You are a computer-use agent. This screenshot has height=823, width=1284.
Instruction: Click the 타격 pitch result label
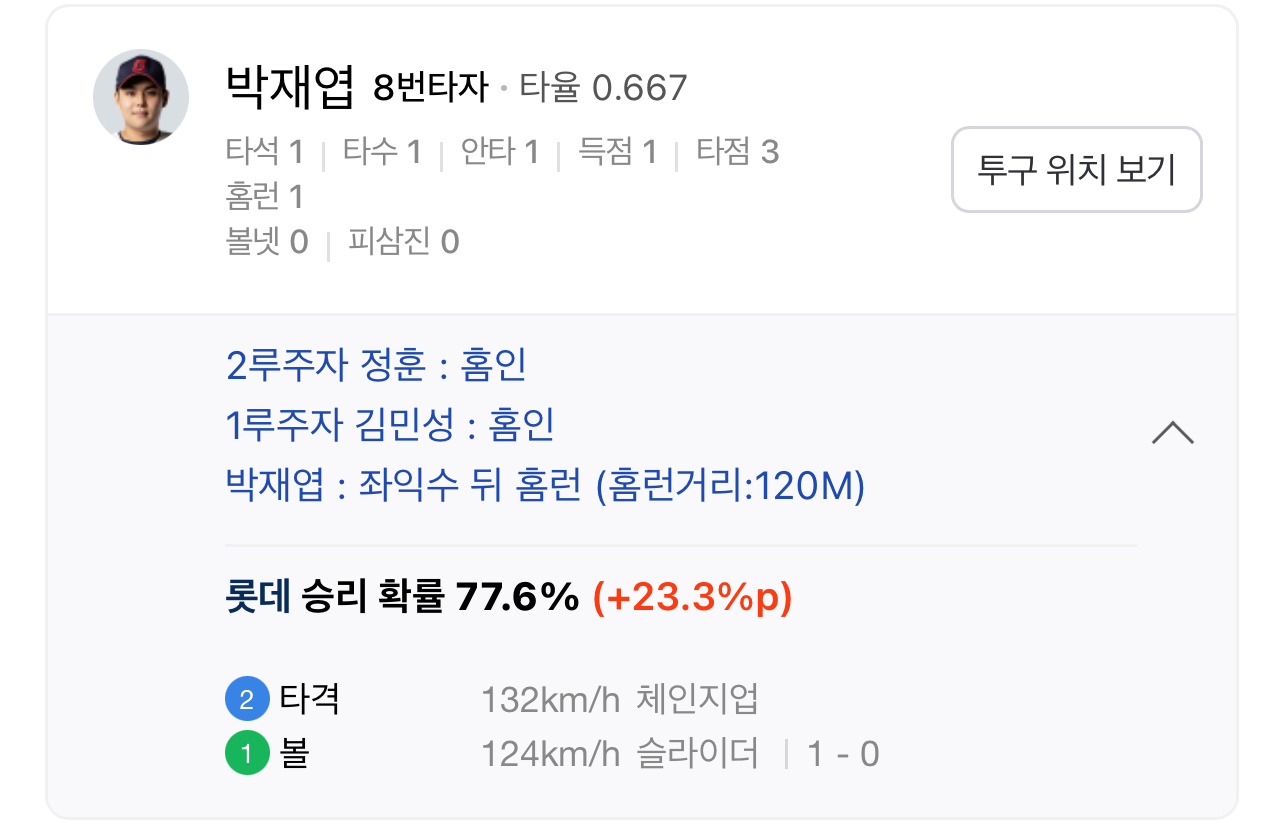pos(310,699)
